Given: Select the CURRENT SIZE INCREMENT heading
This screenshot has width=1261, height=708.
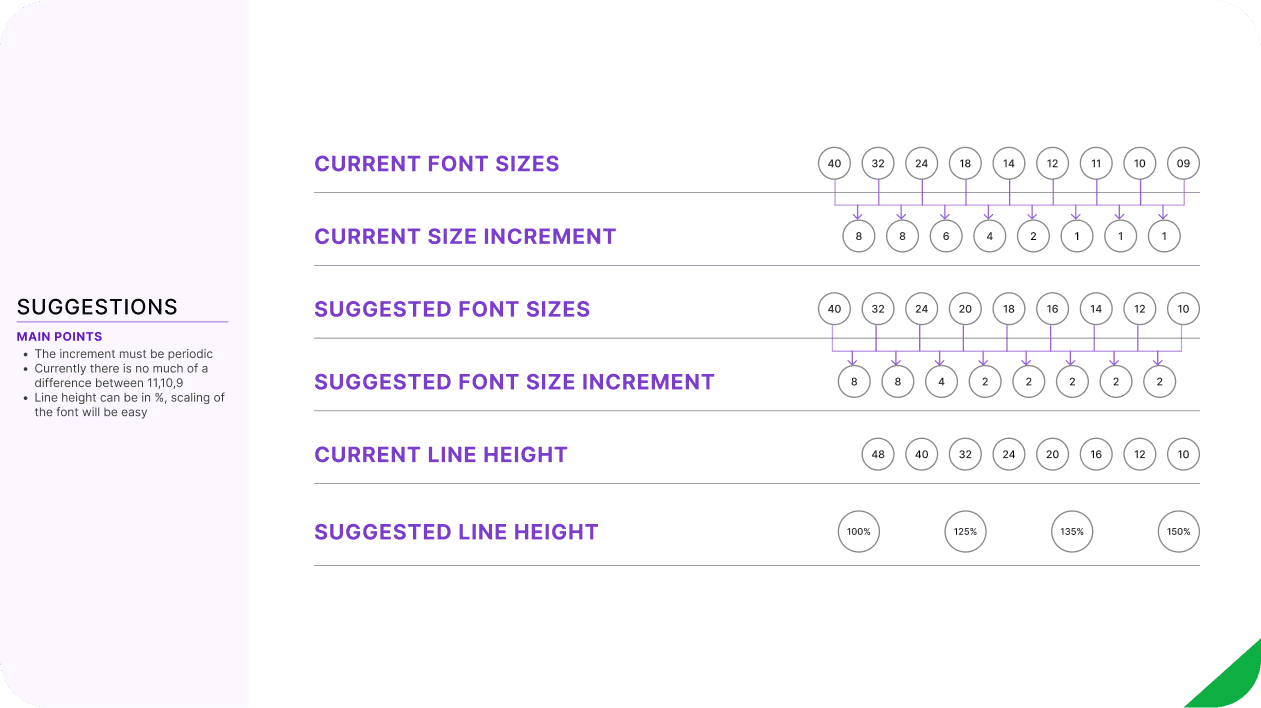Looking at the screenshot, I should coord(465,237).
